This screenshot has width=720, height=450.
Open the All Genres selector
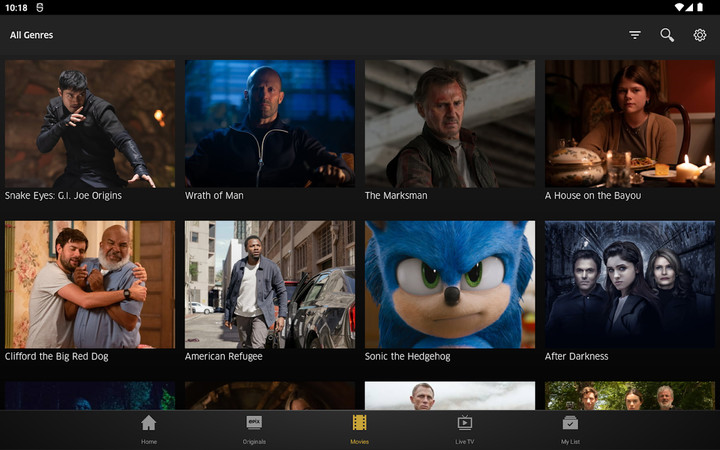31,35
